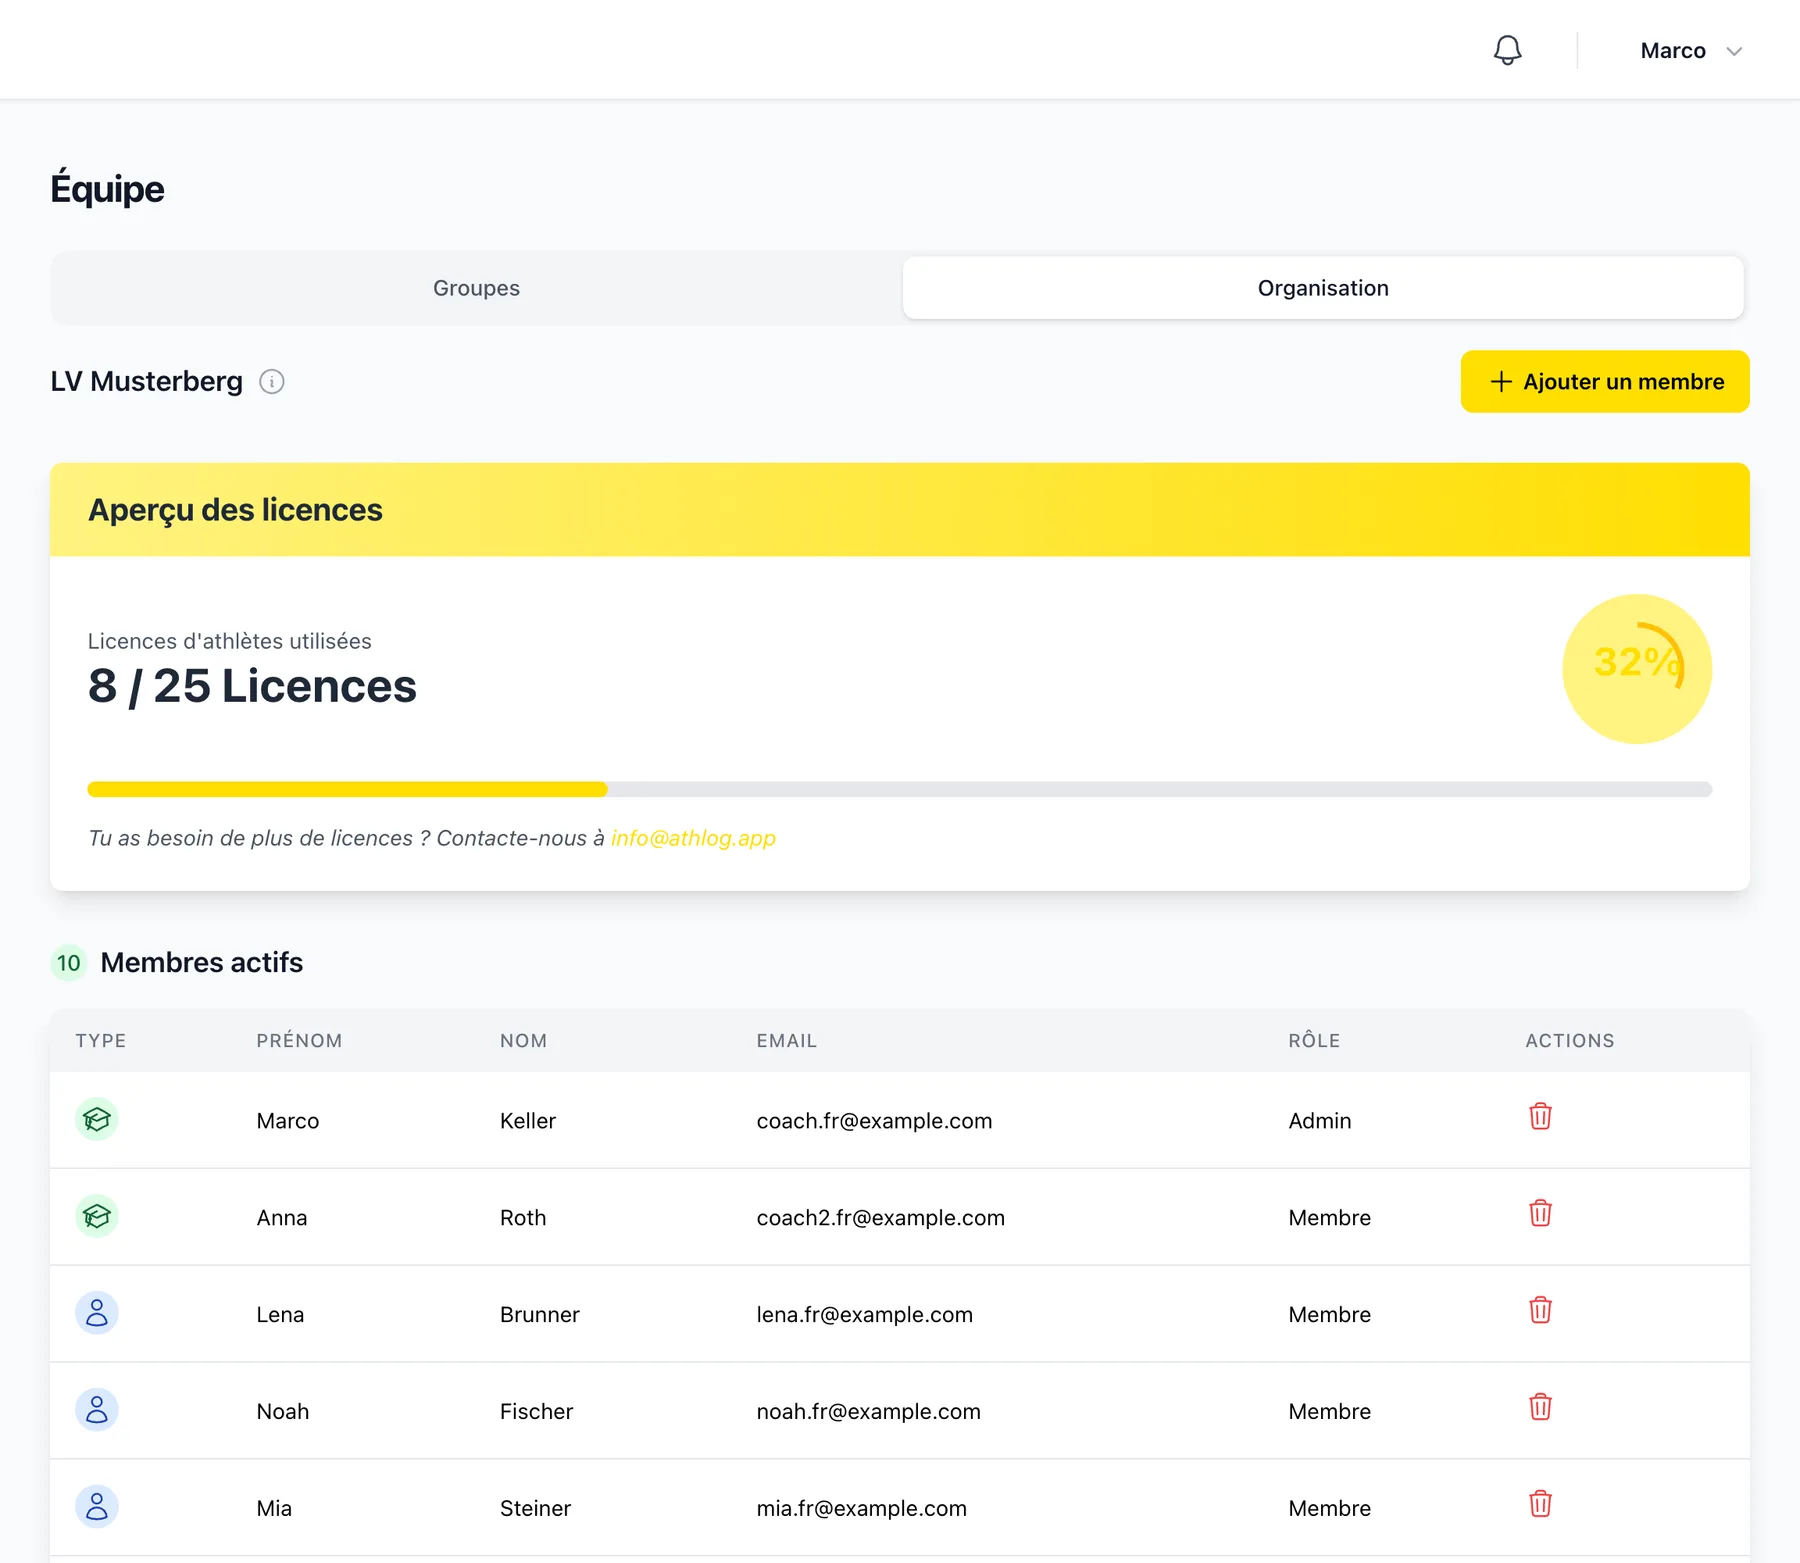Viewport: 1800px width, 1563px height.
Task: Click the PRÉNOM column header
Action: click(x=299, y=1041)
